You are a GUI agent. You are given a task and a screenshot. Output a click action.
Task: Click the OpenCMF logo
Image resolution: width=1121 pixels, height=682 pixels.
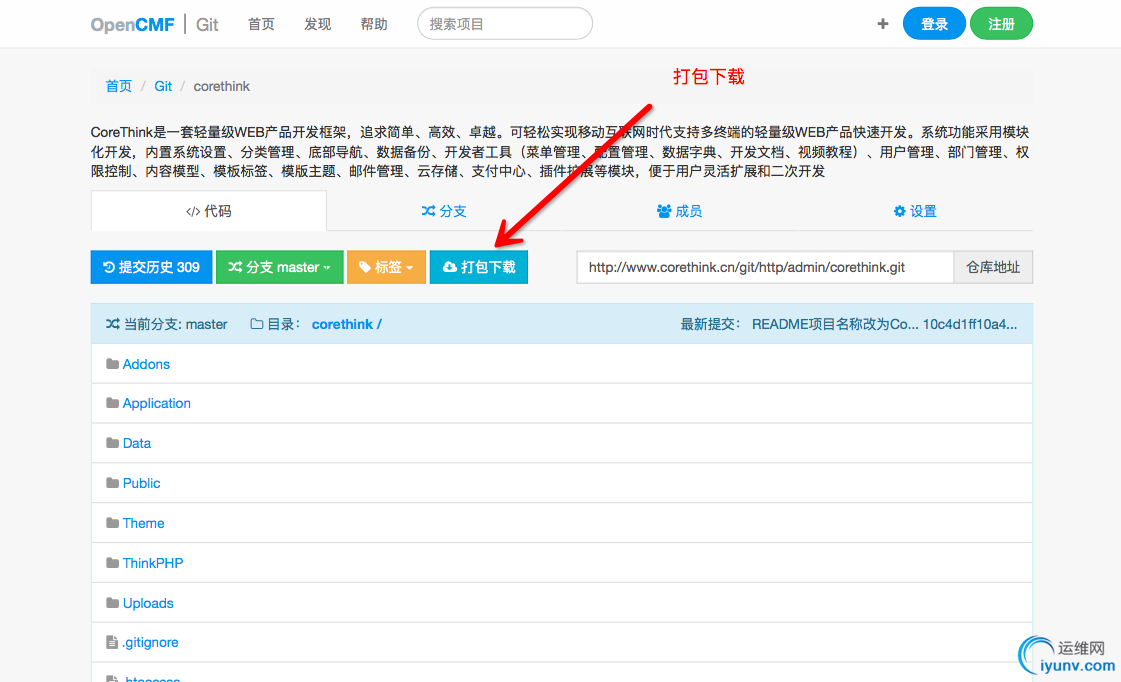(132, 24)
